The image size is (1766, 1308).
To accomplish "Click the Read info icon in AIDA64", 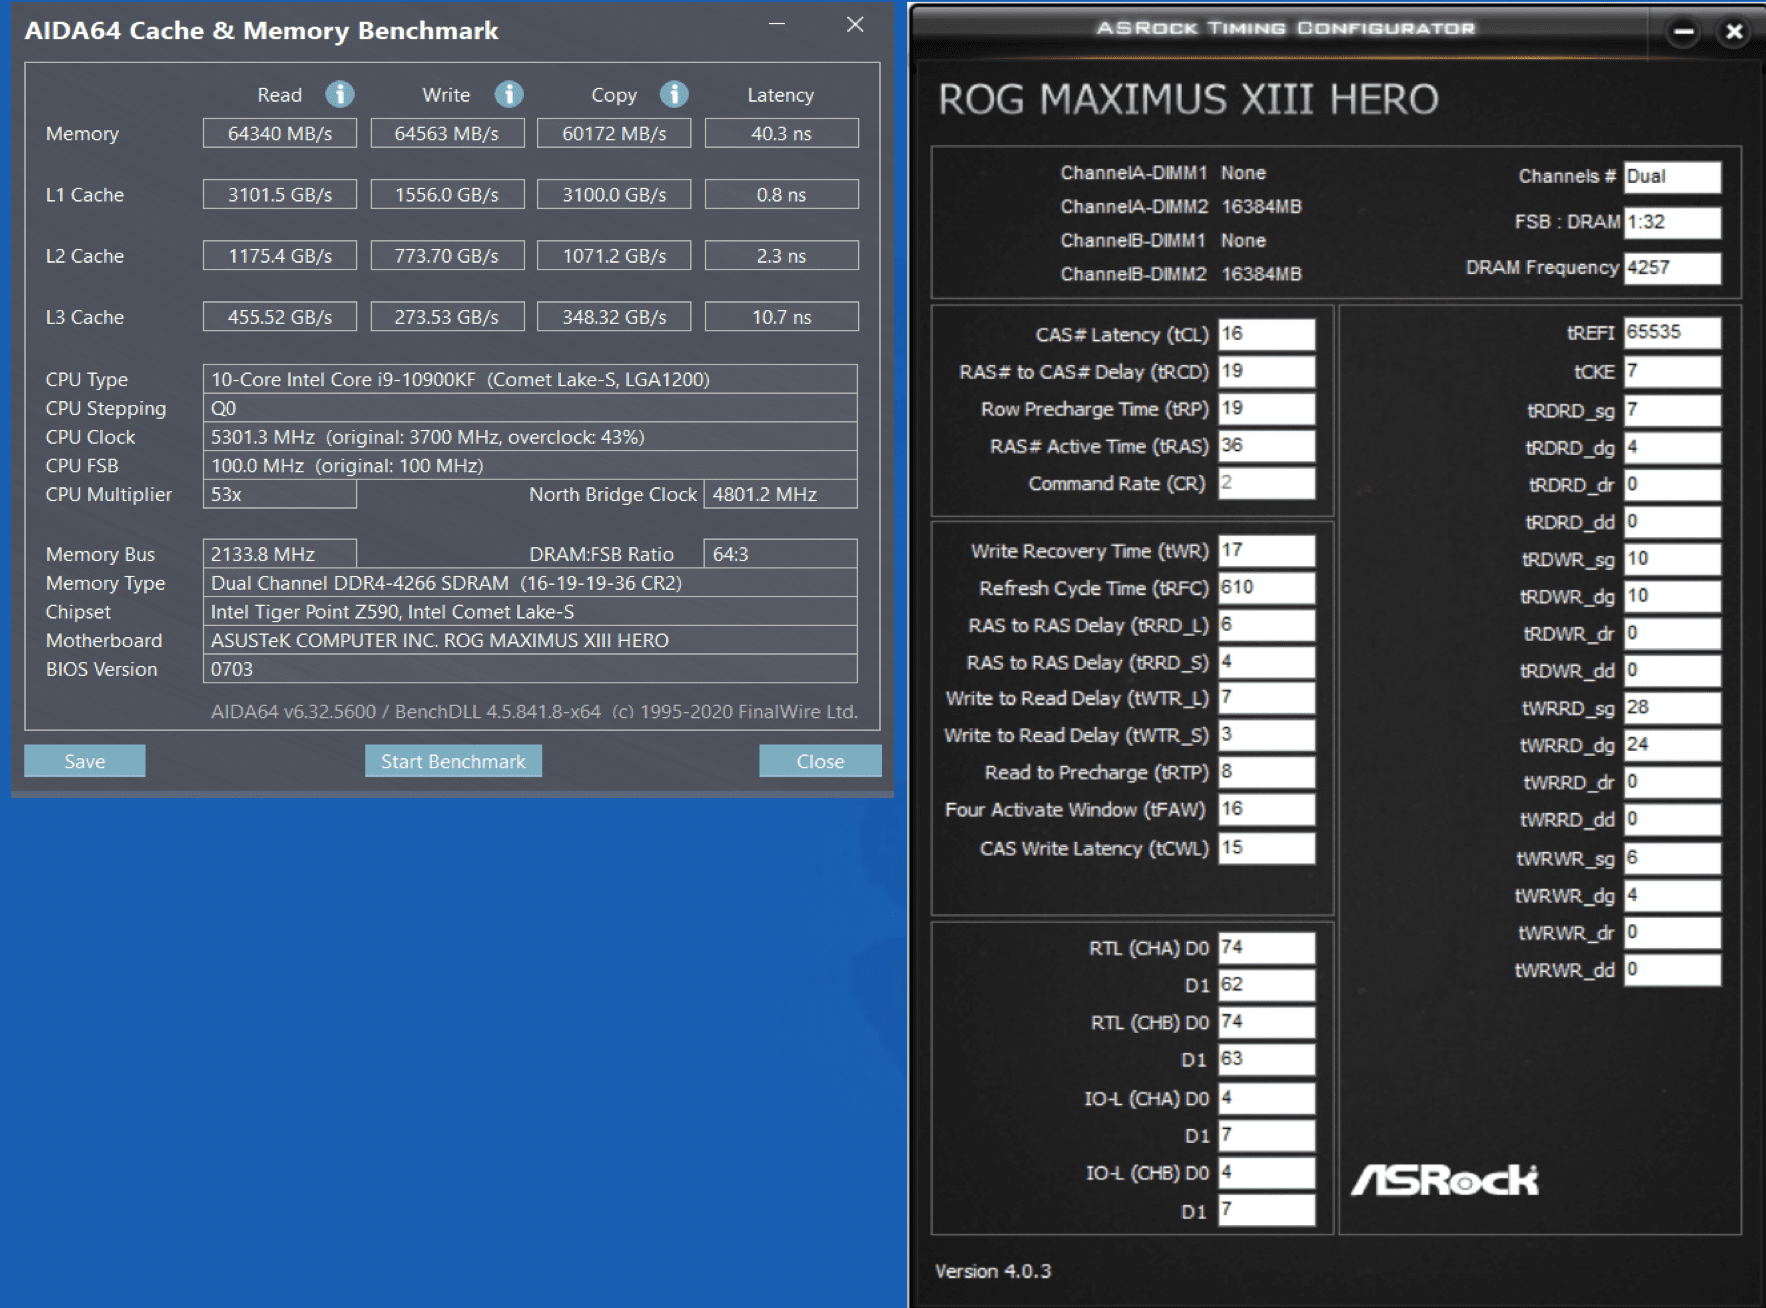I will coord(340,94).
